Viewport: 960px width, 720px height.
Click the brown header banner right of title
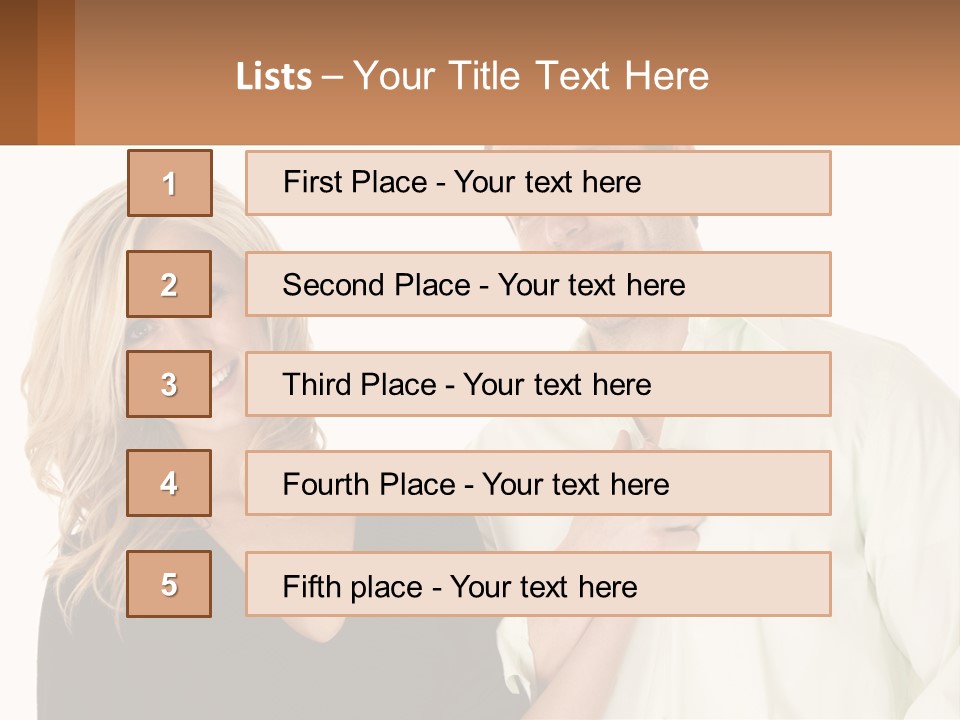click(x=850, y=72)
